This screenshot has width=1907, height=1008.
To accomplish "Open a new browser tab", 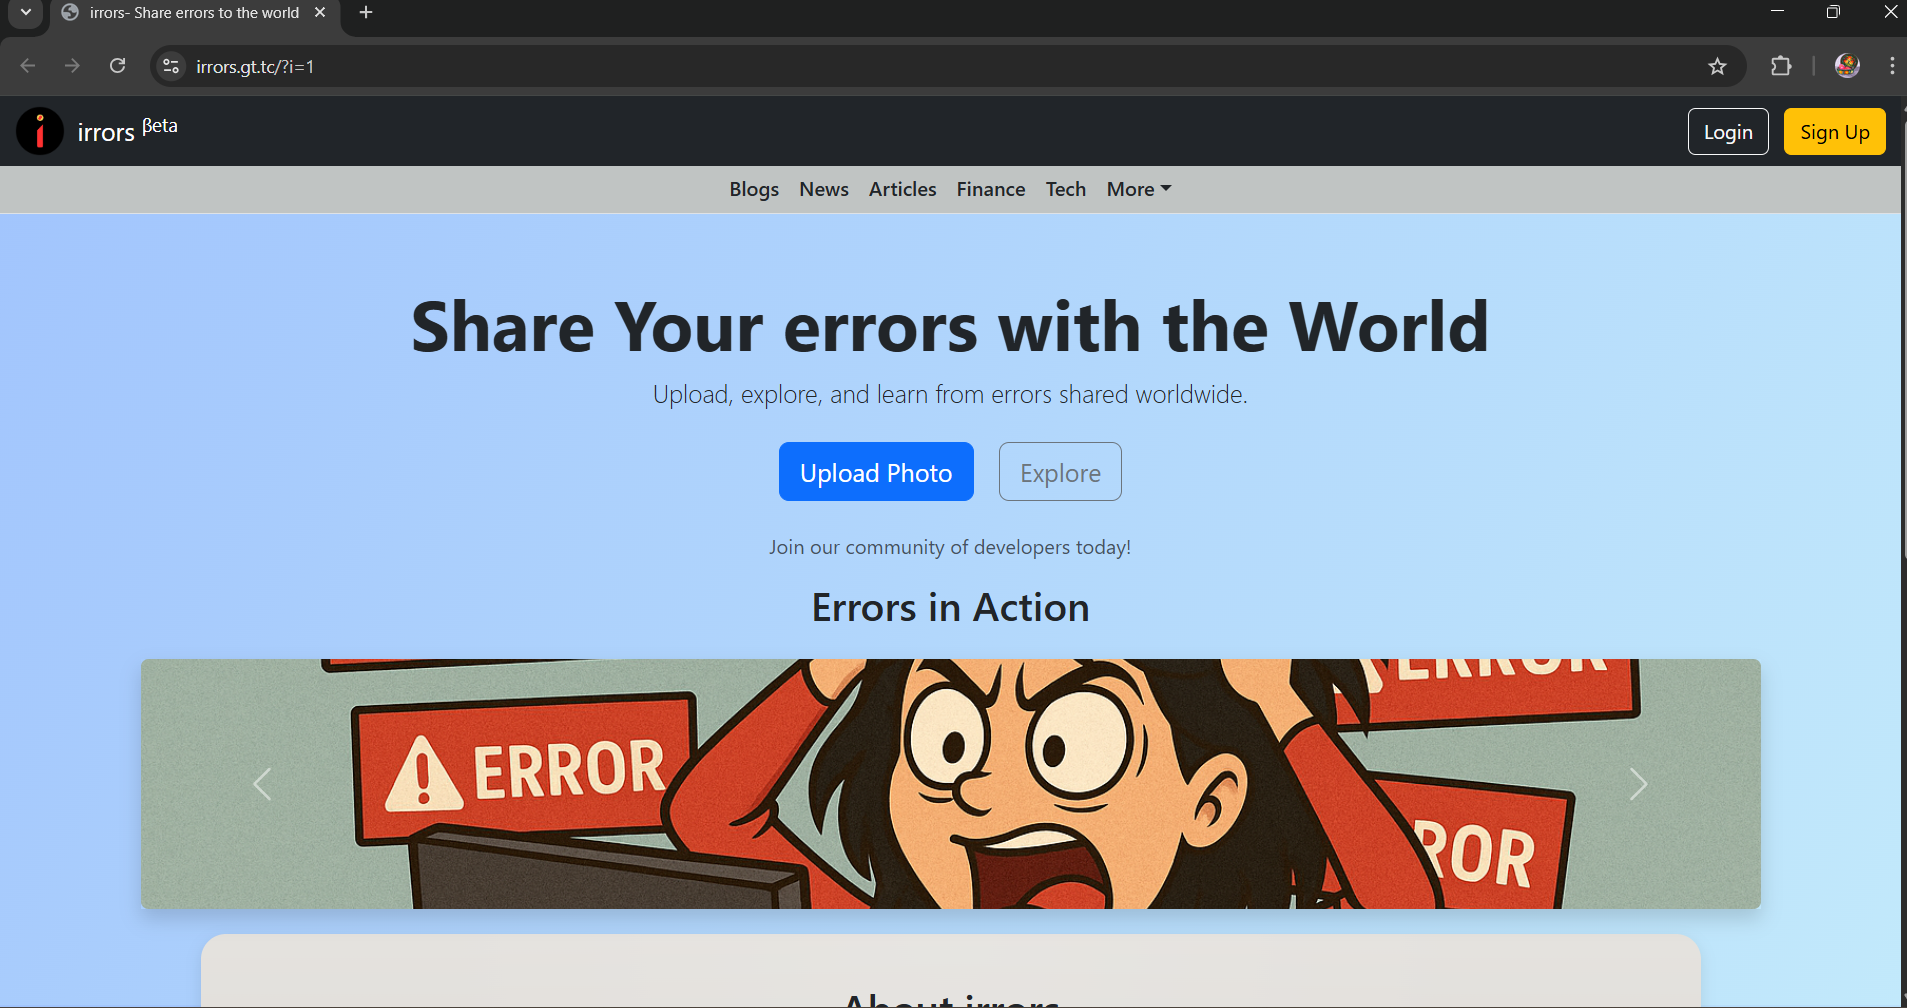I will (366, 13).
